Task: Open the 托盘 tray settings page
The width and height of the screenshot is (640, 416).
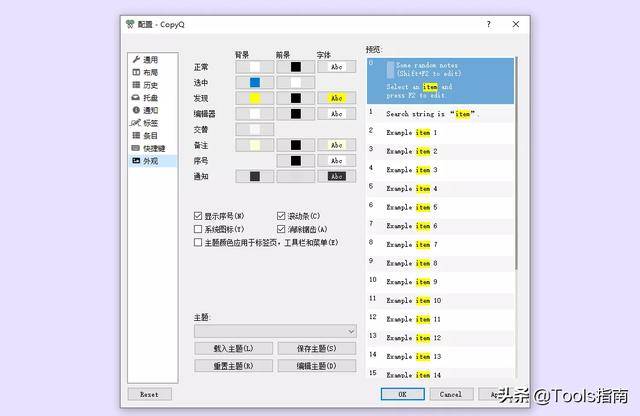Action: [152, 98]
